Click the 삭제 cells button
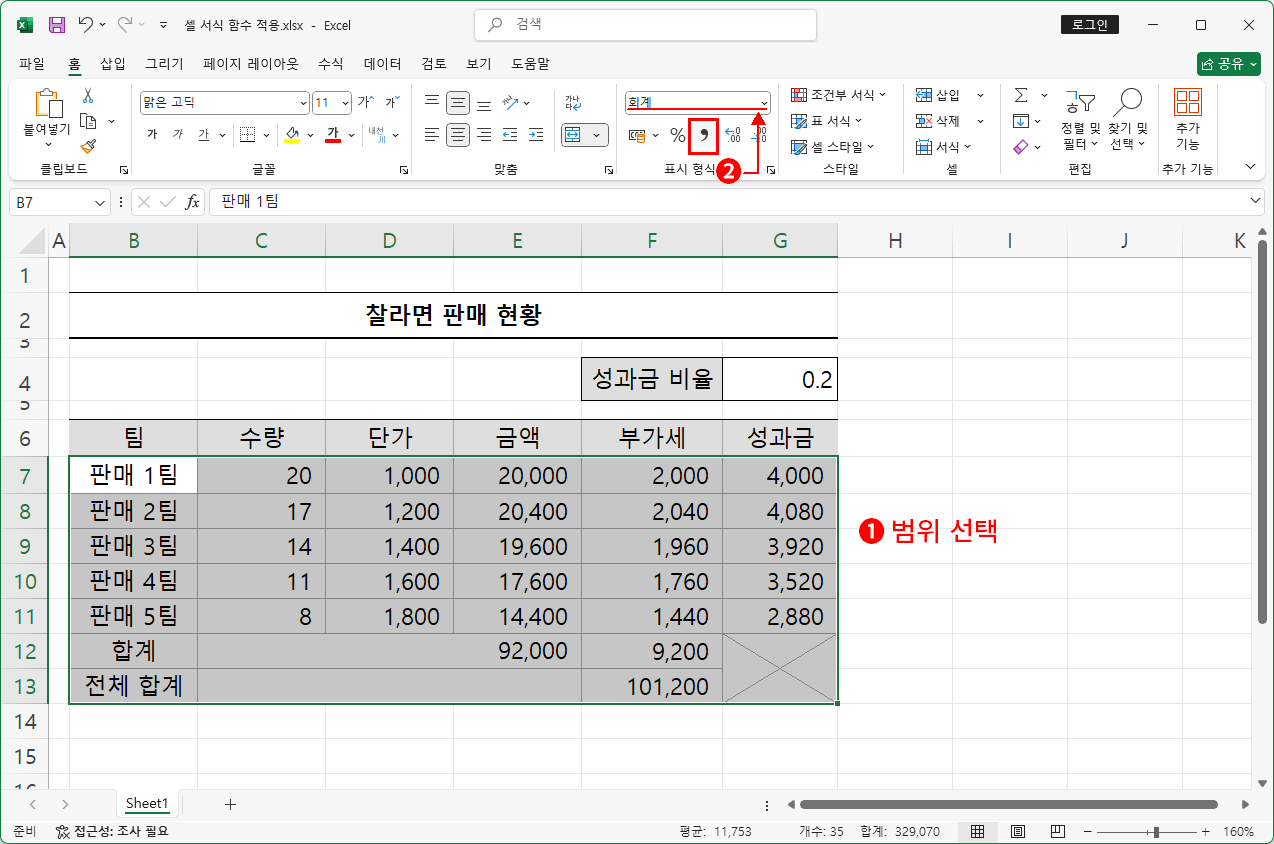 (x=938, y=121)
